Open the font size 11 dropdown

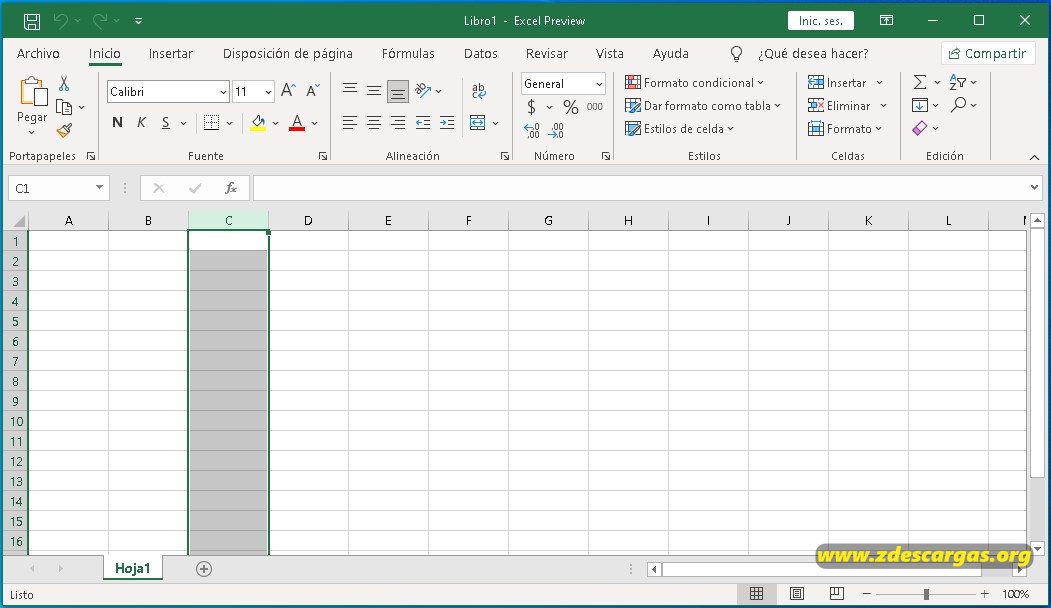pos(268,92)
